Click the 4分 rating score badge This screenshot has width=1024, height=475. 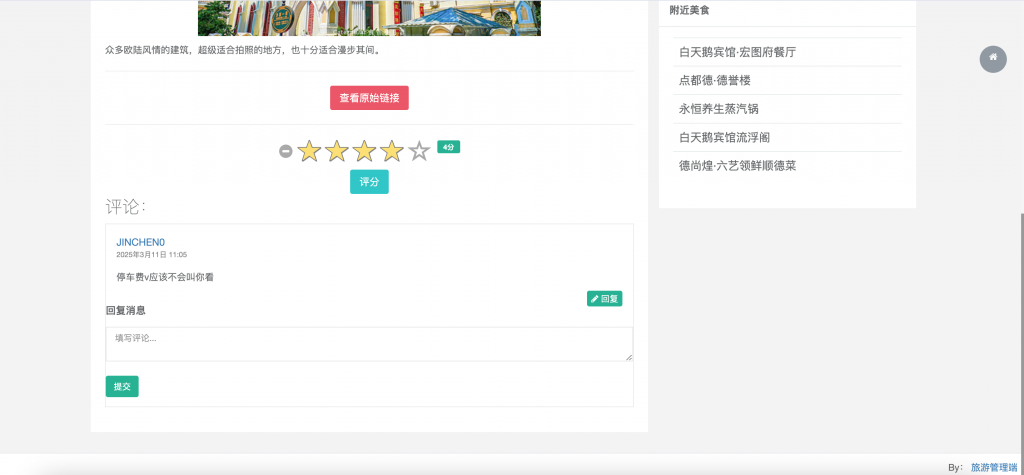[449, 147]
